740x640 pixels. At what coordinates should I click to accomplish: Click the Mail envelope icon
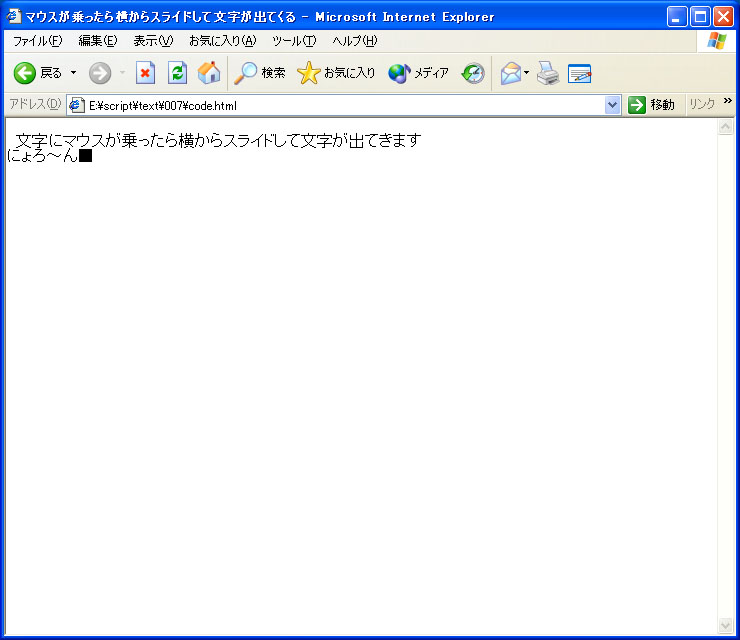tap(511, 74)
